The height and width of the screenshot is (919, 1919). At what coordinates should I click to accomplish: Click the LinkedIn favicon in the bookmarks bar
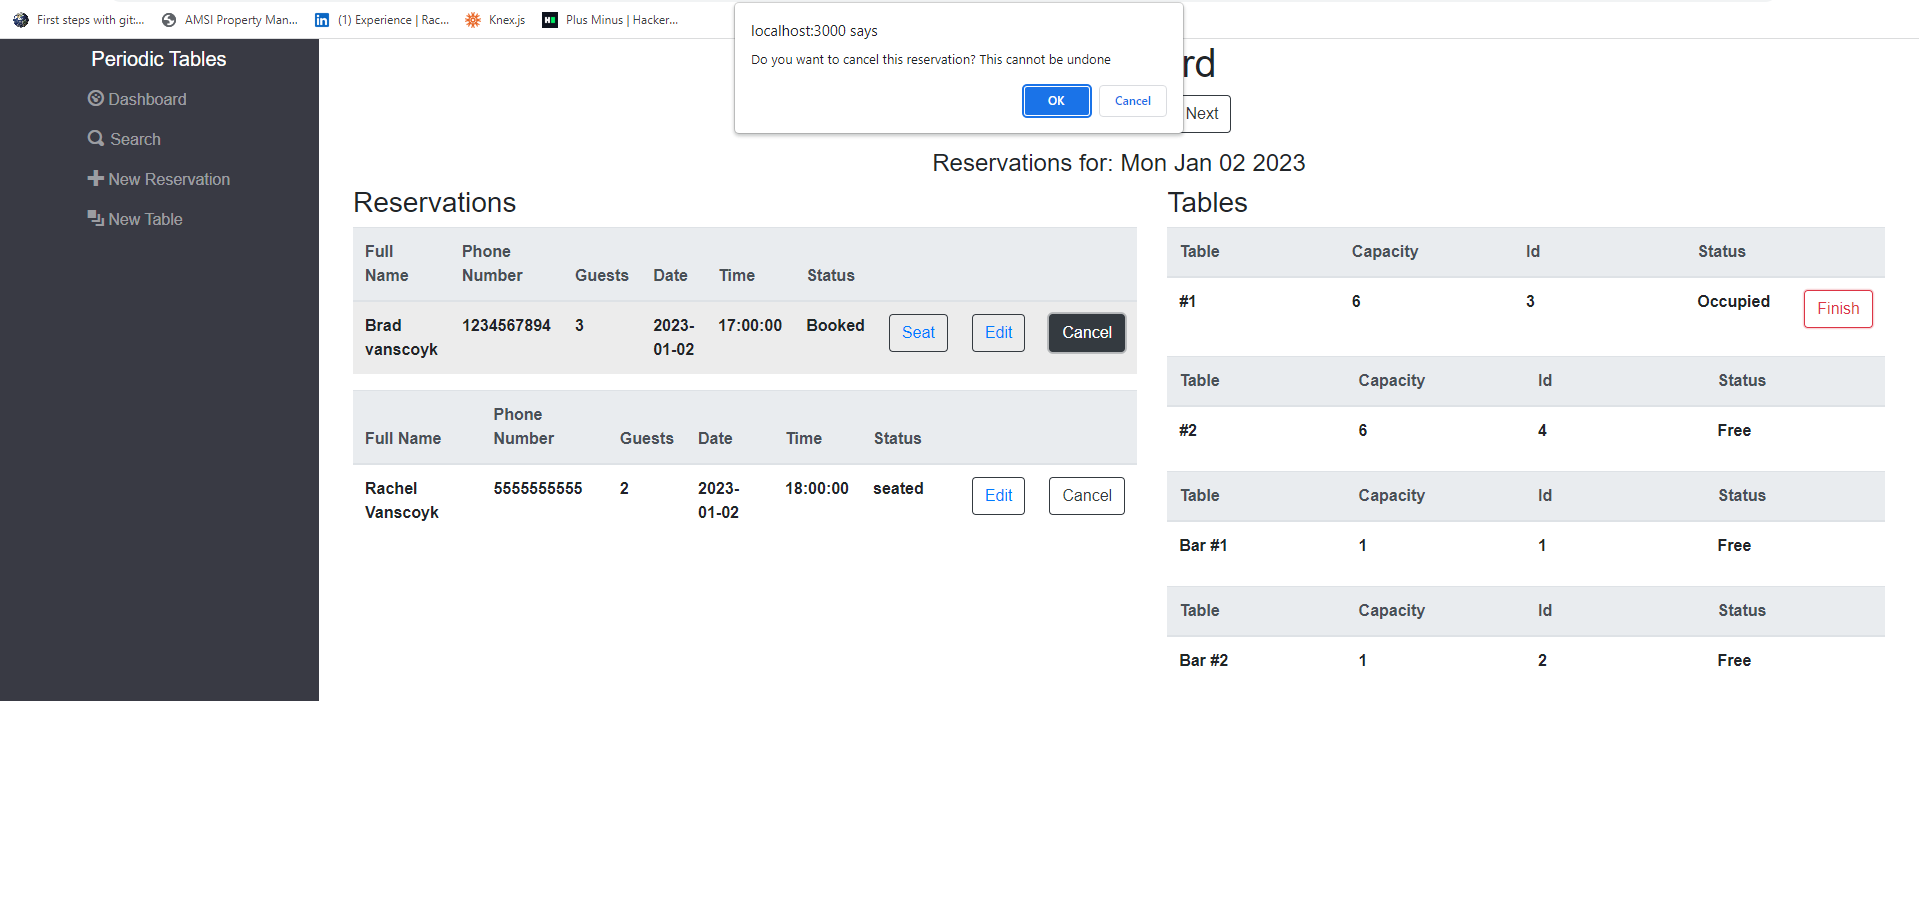point(321,19)
